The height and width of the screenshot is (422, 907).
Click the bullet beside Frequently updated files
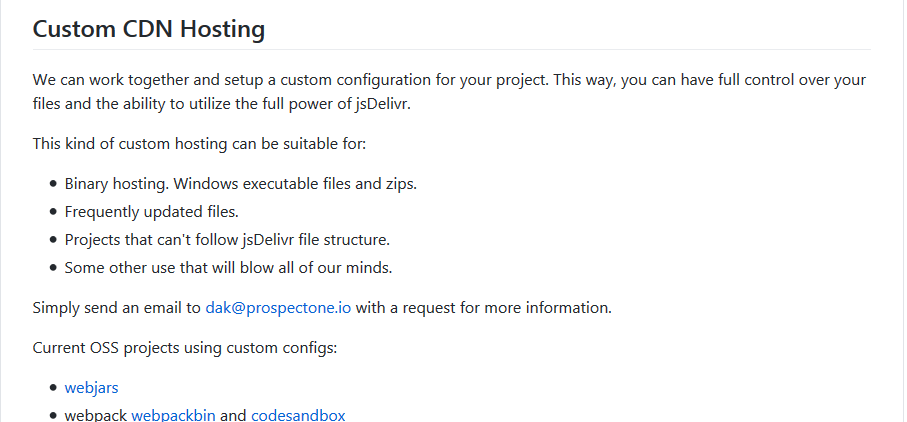(54, 212)
